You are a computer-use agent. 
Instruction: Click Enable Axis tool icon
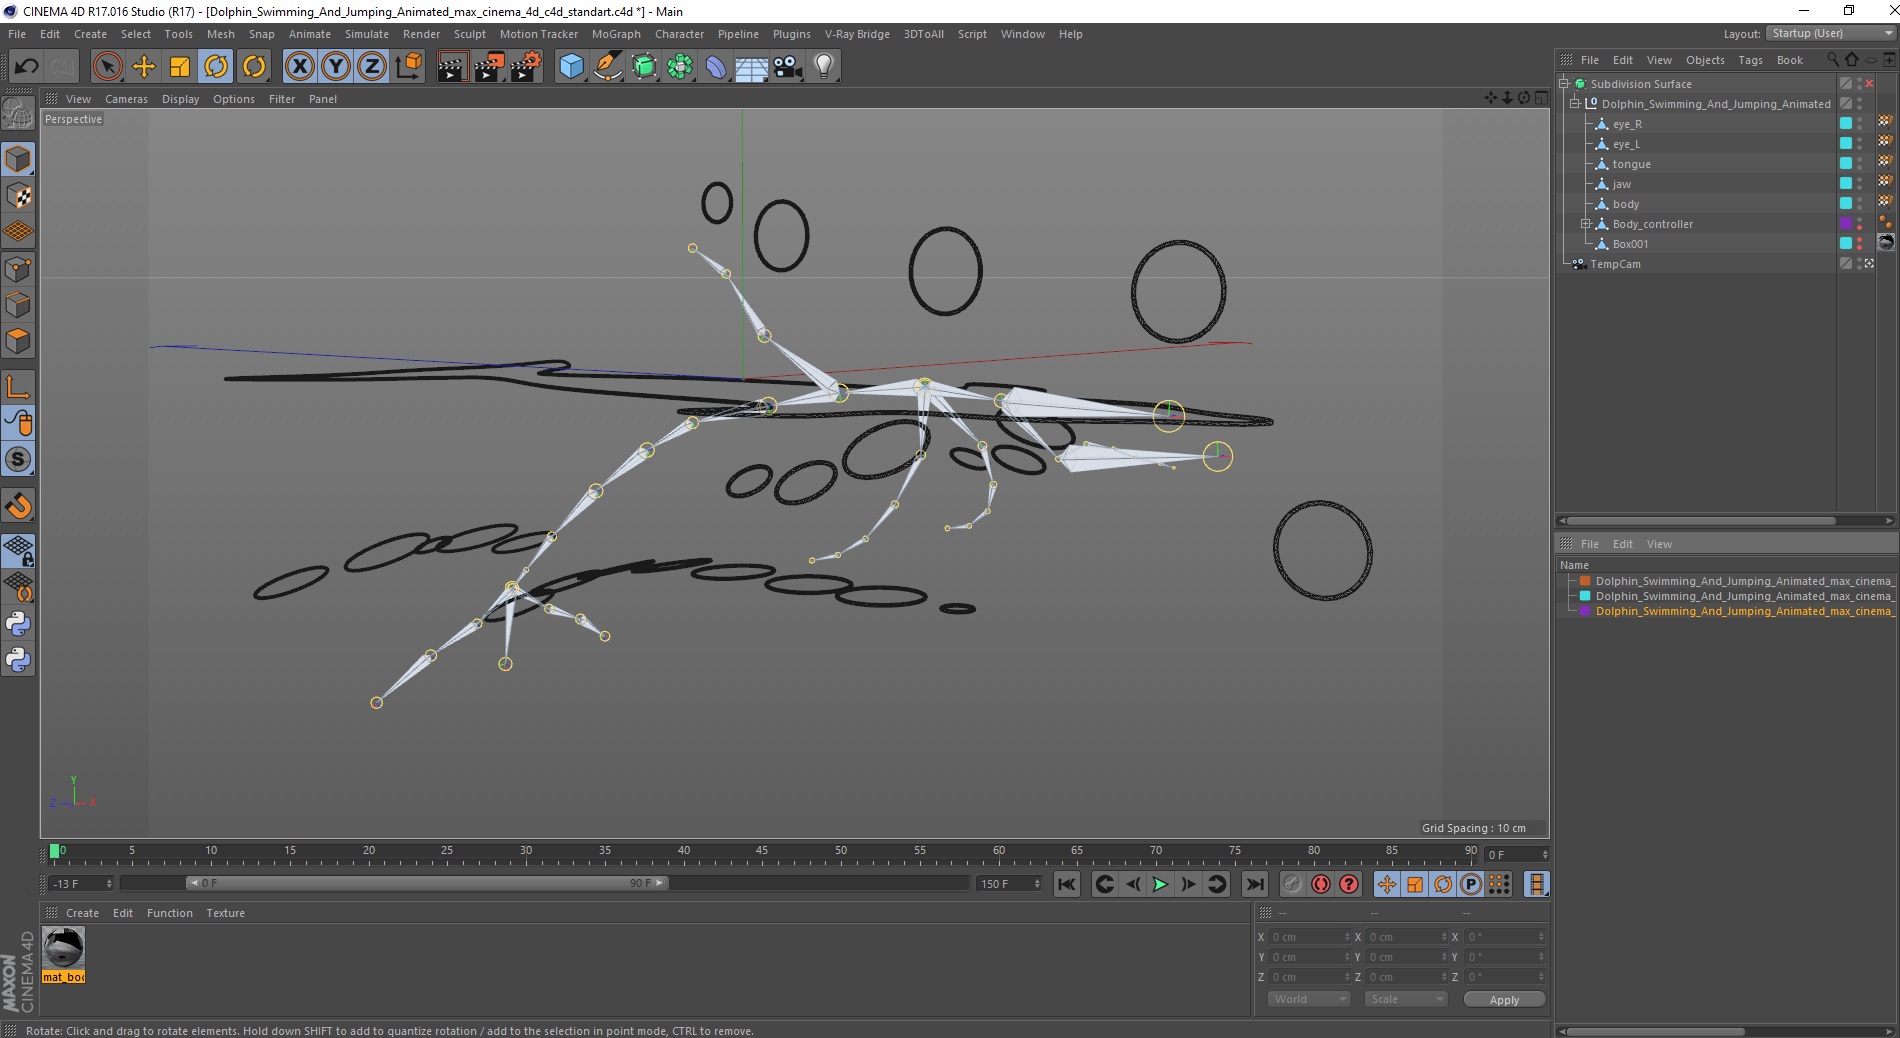point(18,386)
